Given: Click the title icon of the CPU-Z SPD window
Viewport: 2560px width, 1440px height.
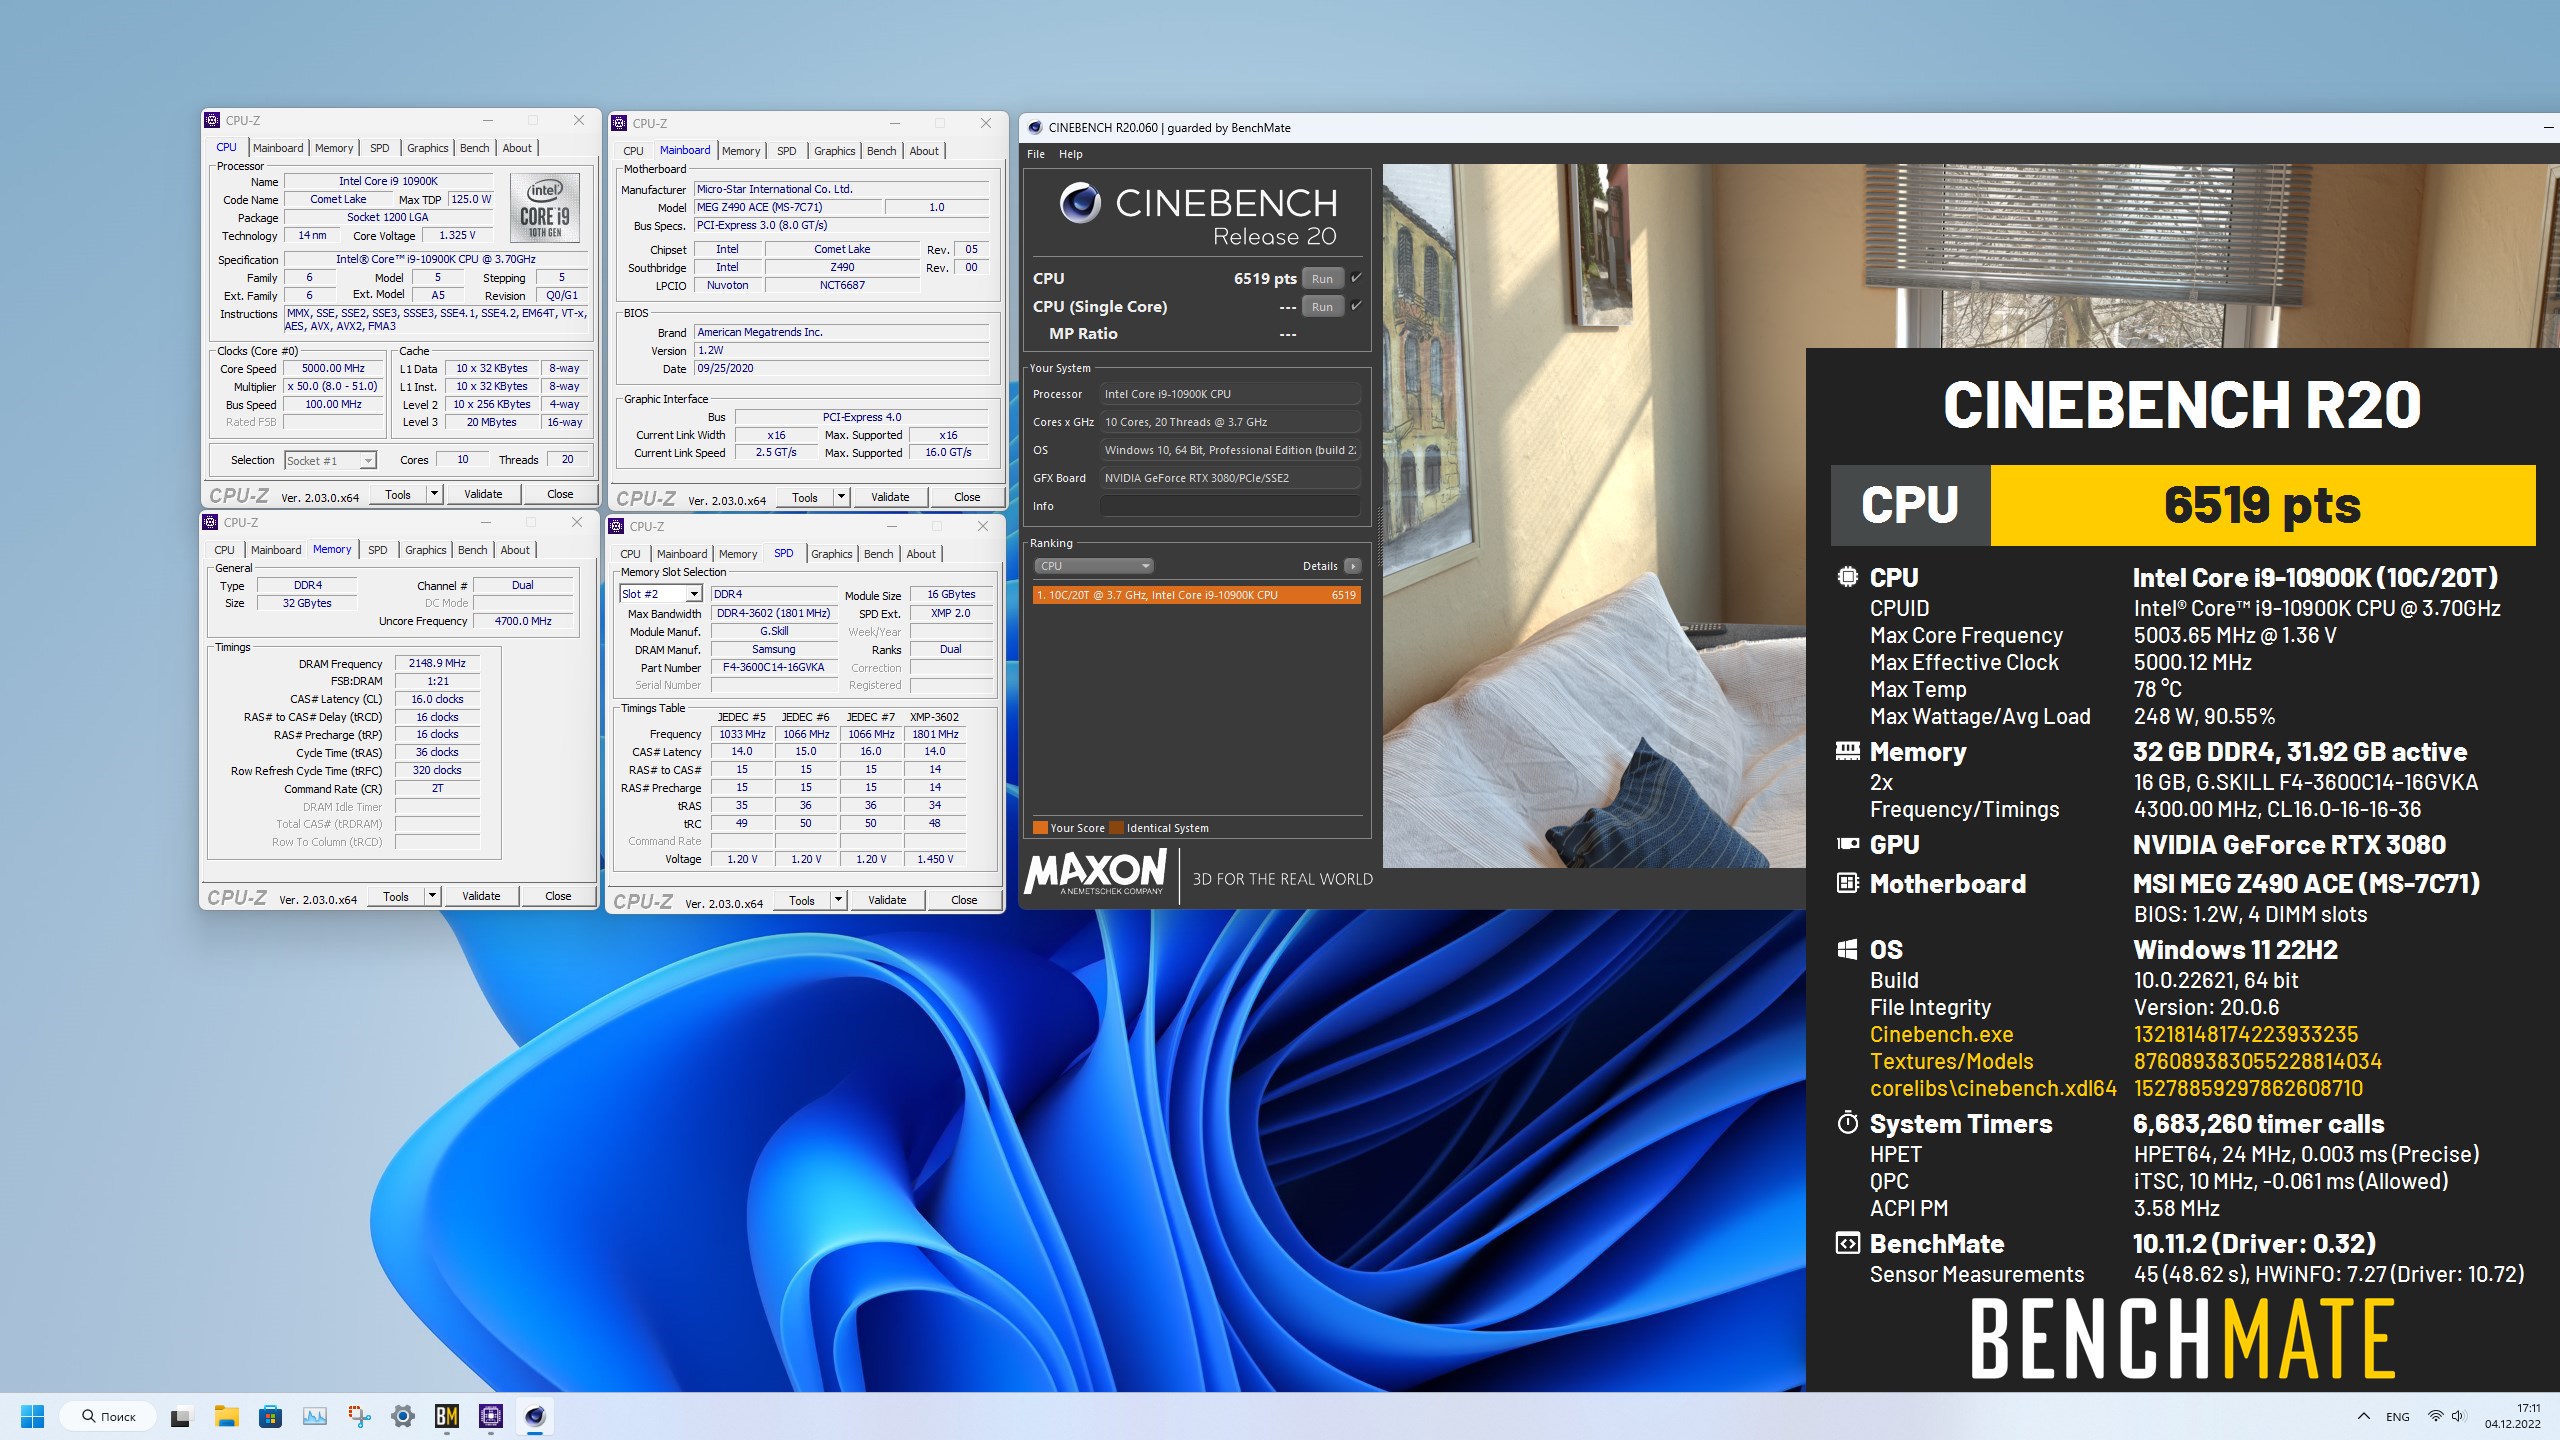Looking at the screenshot, I should click(x=617, y=526).
